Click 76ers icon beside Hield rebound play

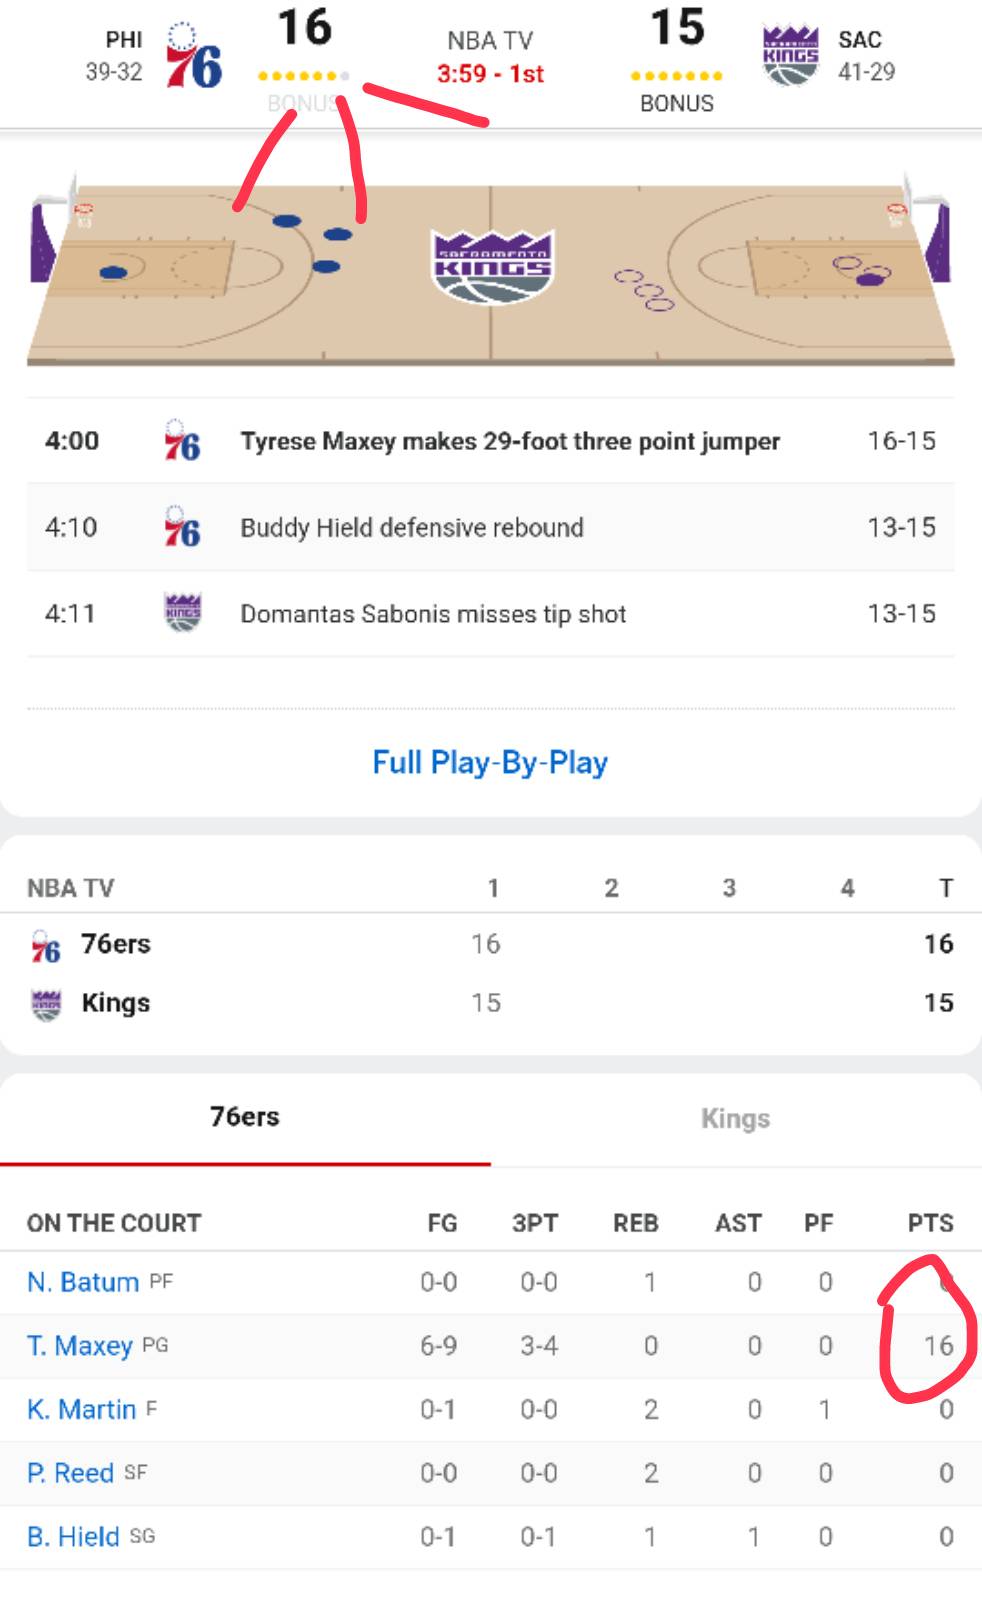pos(182,527)
